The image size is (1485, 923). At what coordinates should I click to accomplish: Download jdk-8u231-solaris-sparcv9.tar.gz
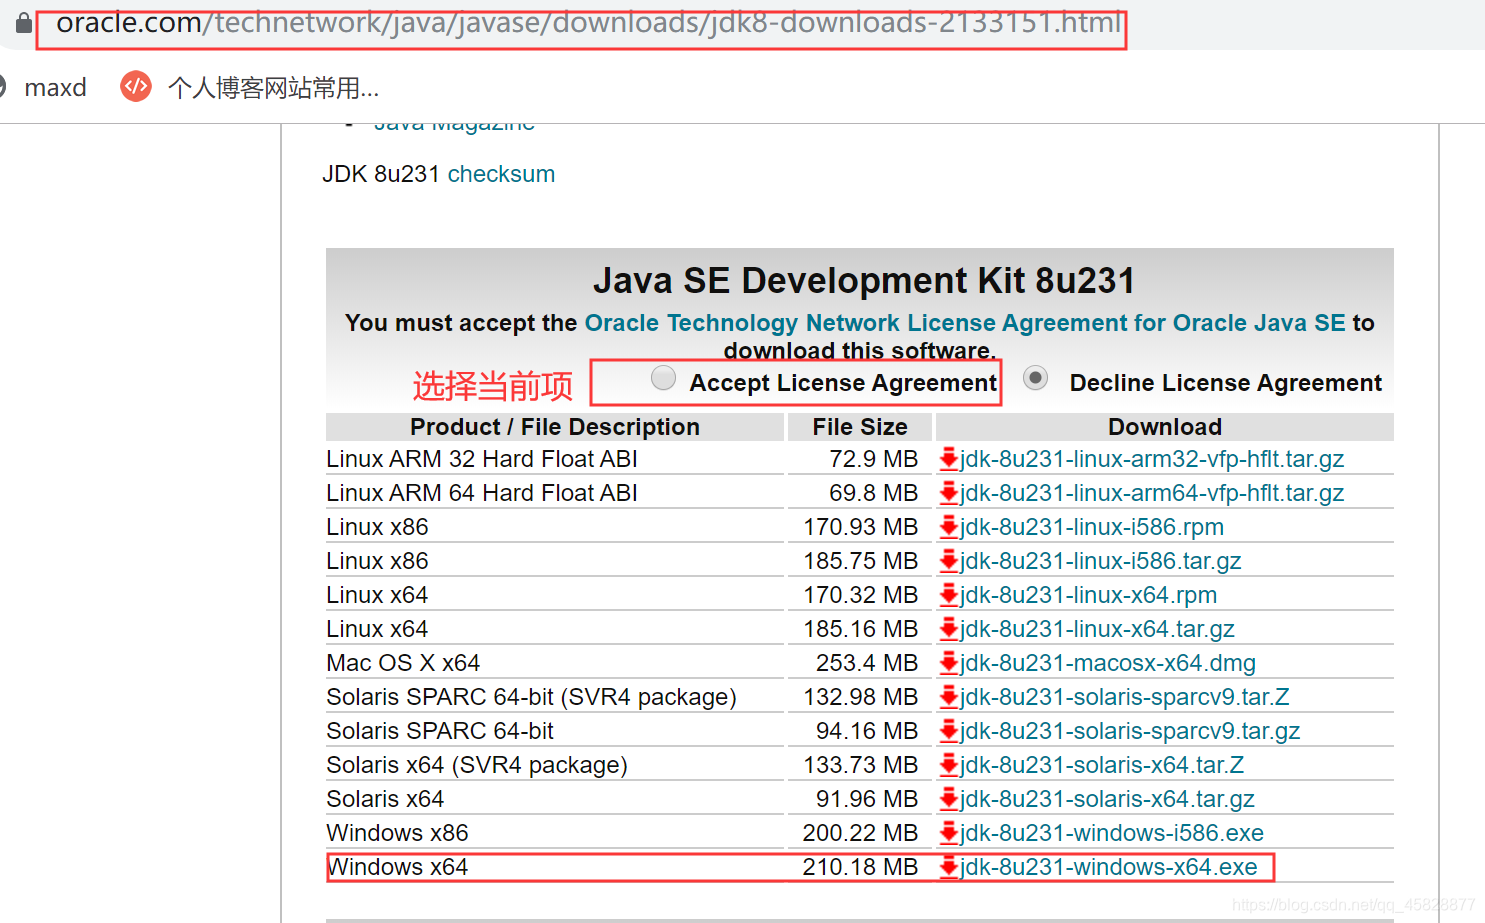pos(1131,731)
